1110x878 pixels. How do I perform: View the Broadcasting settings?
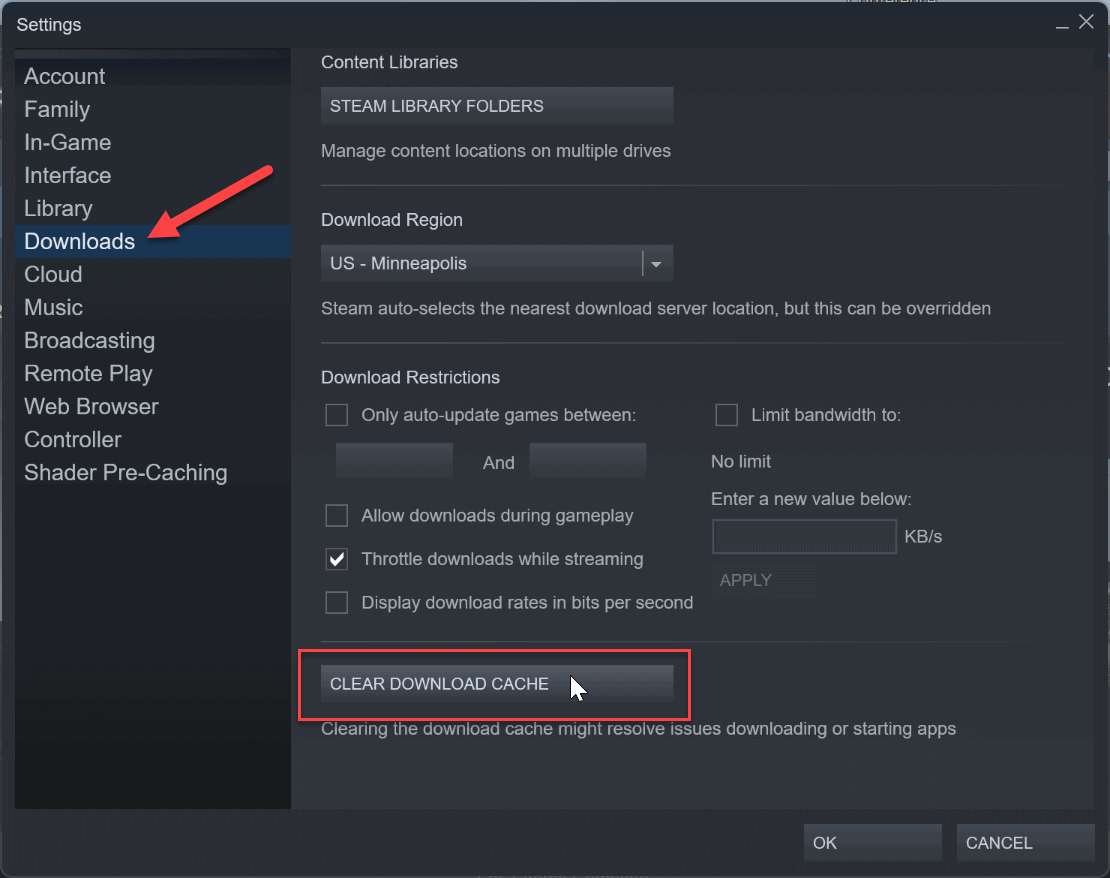click(89, 340)
